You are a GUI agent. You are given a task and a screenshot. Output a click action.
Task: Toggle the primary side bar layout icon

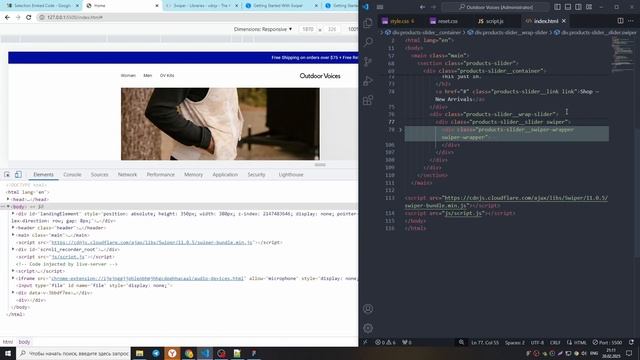pyautogui.click(x=558, y=7)
